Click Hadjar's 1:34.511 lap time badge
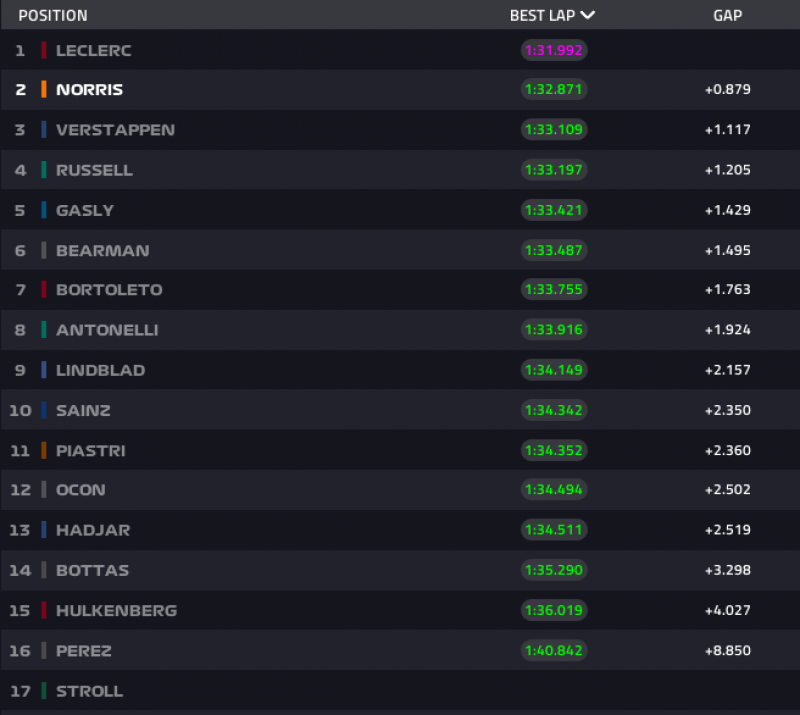 (x=553, y=530)
